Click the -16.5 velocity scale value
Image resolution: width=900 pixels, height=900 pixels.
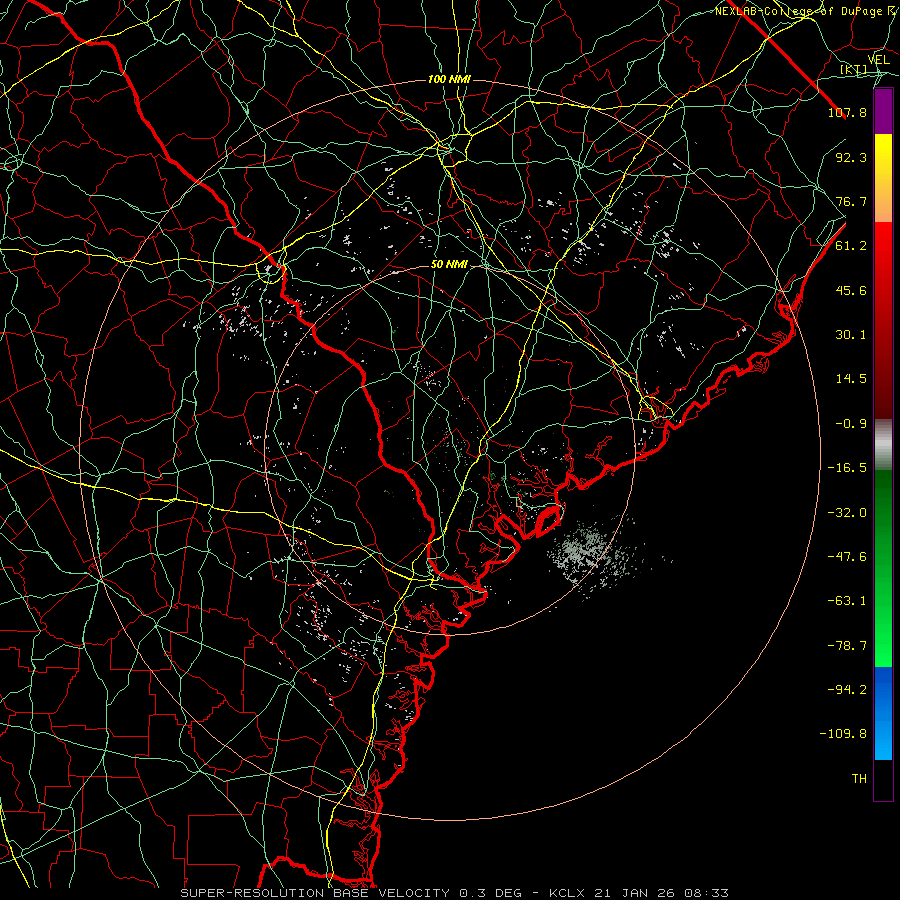pyautogui.click(x=847, y=468)
